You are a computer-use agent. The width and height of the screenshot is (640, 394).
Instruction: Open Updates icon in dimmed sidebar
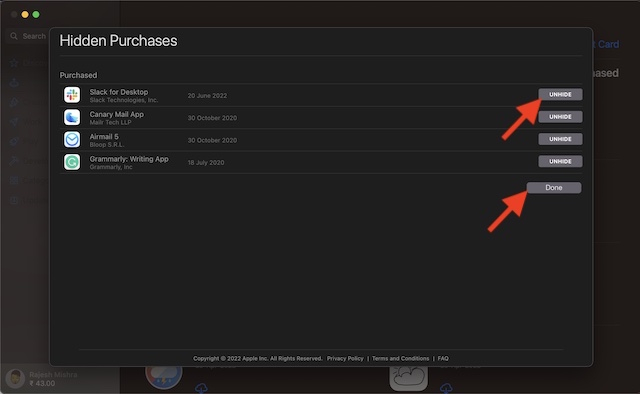pos(14,200)
